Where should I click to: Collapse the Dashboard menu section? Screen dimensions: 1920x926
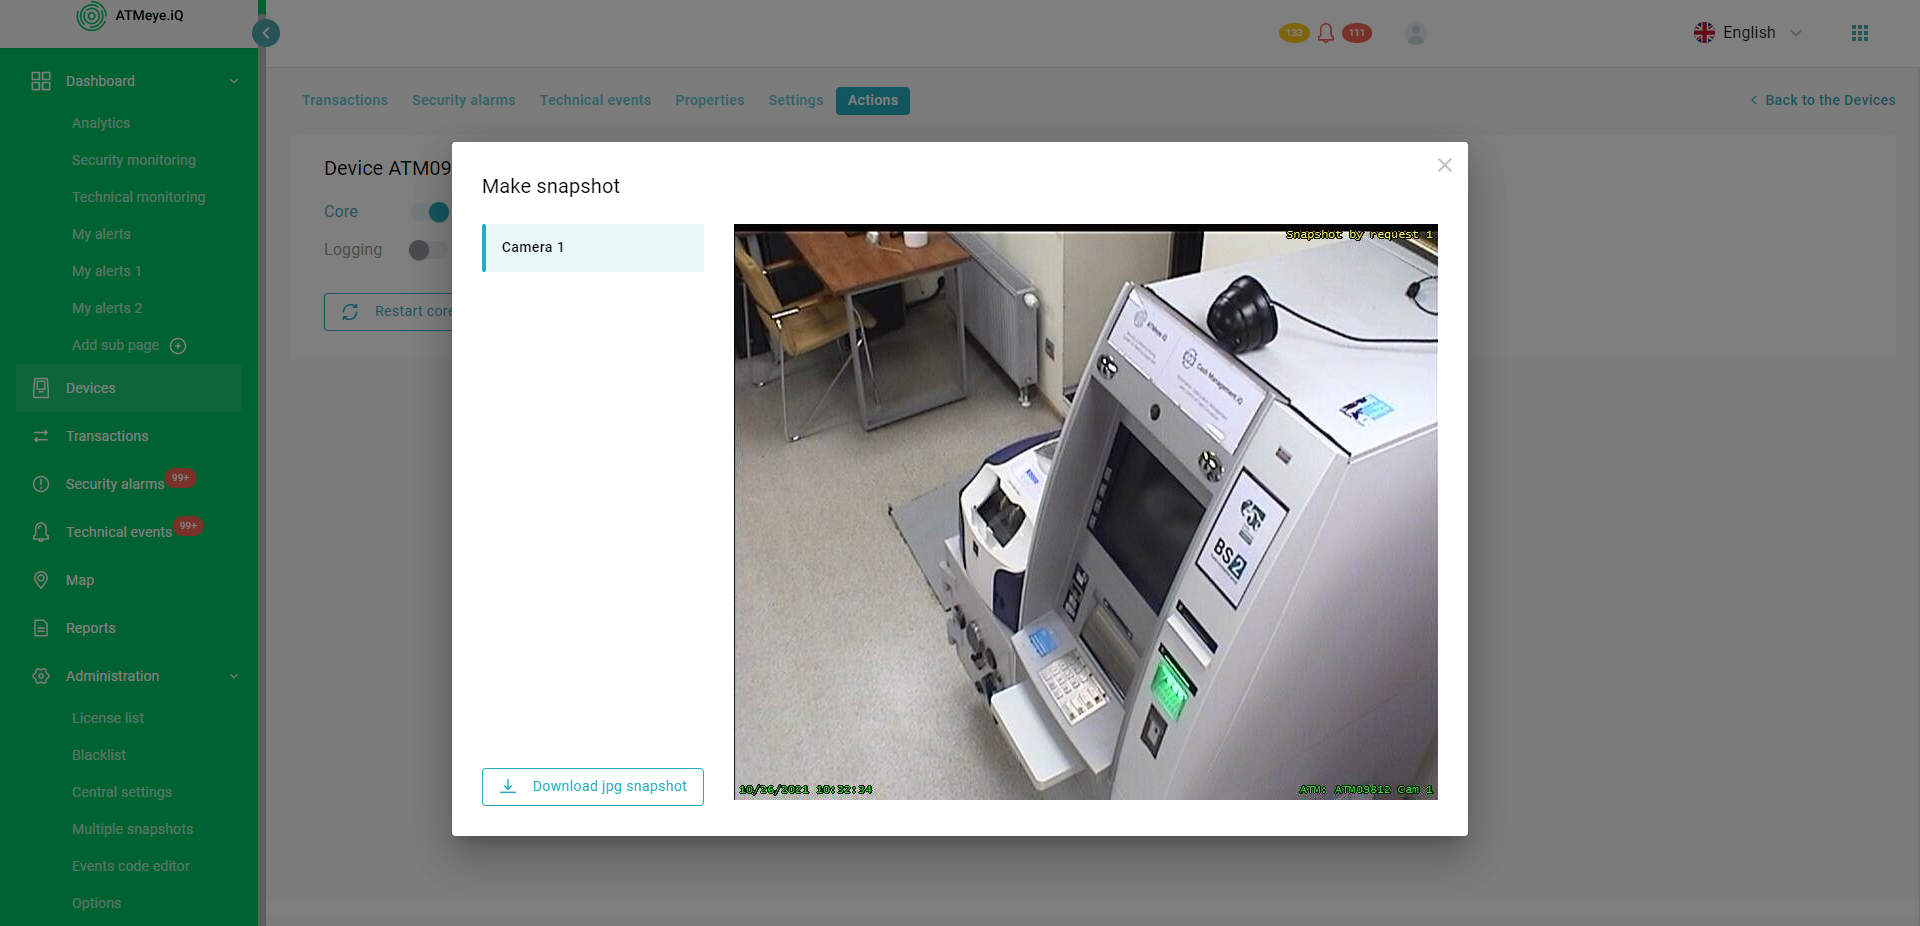(234, 81)
